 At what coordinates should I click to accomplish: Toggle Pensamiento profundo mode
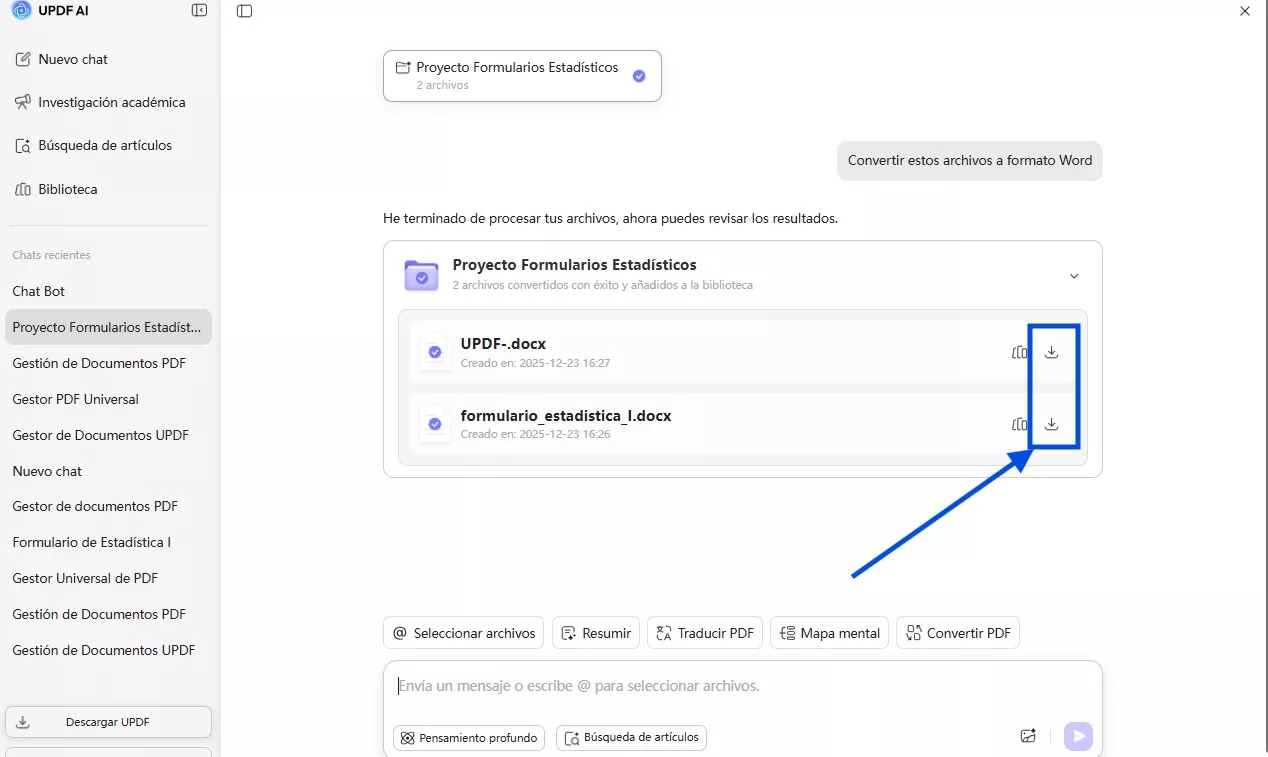469,738
